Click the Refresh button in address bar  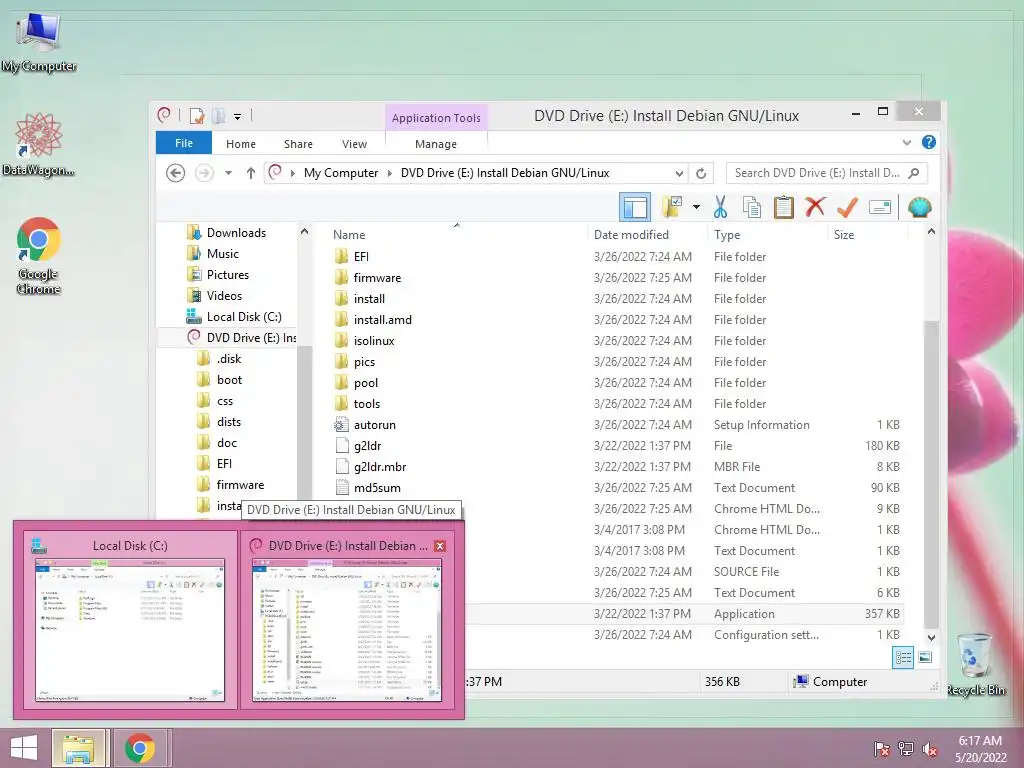tap(701, 173)
